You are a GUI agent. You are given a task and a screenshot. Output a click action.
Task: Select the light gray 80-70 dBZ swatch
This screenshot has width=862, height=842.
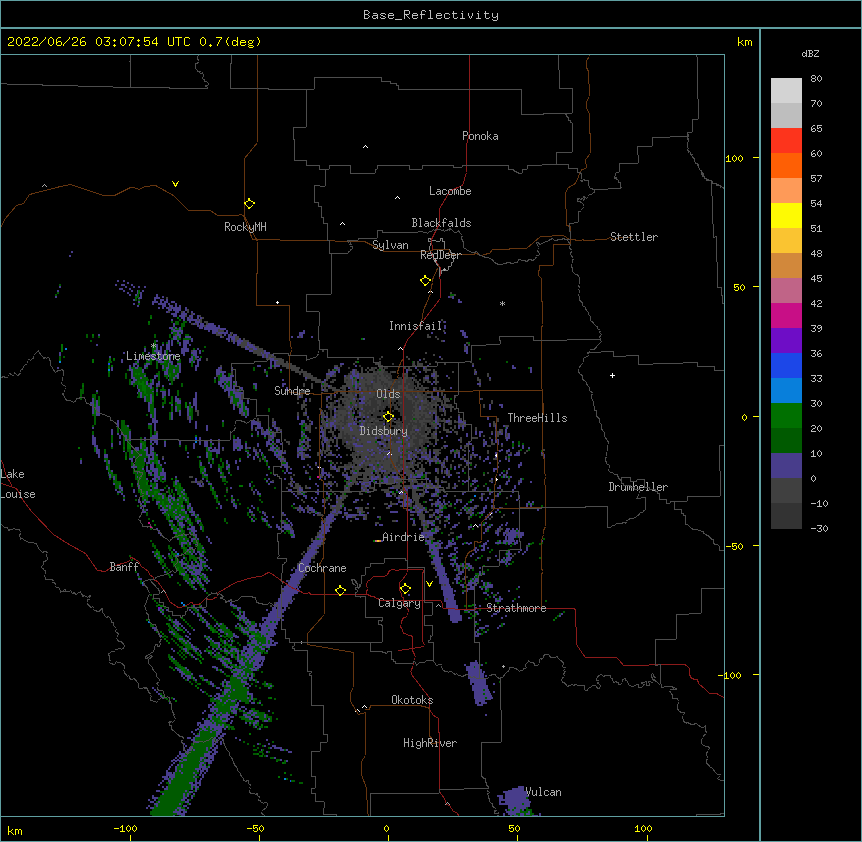tap(786, 91)
